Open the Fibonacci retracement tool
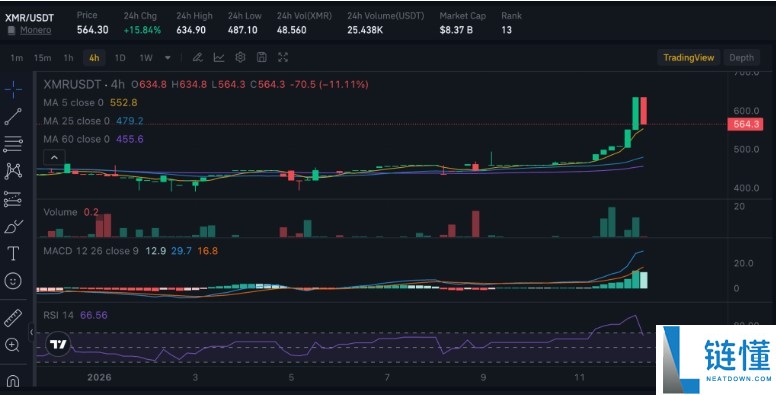Viewport: 776px width, 395px height. pyautogui.click(x=13, y=144)
